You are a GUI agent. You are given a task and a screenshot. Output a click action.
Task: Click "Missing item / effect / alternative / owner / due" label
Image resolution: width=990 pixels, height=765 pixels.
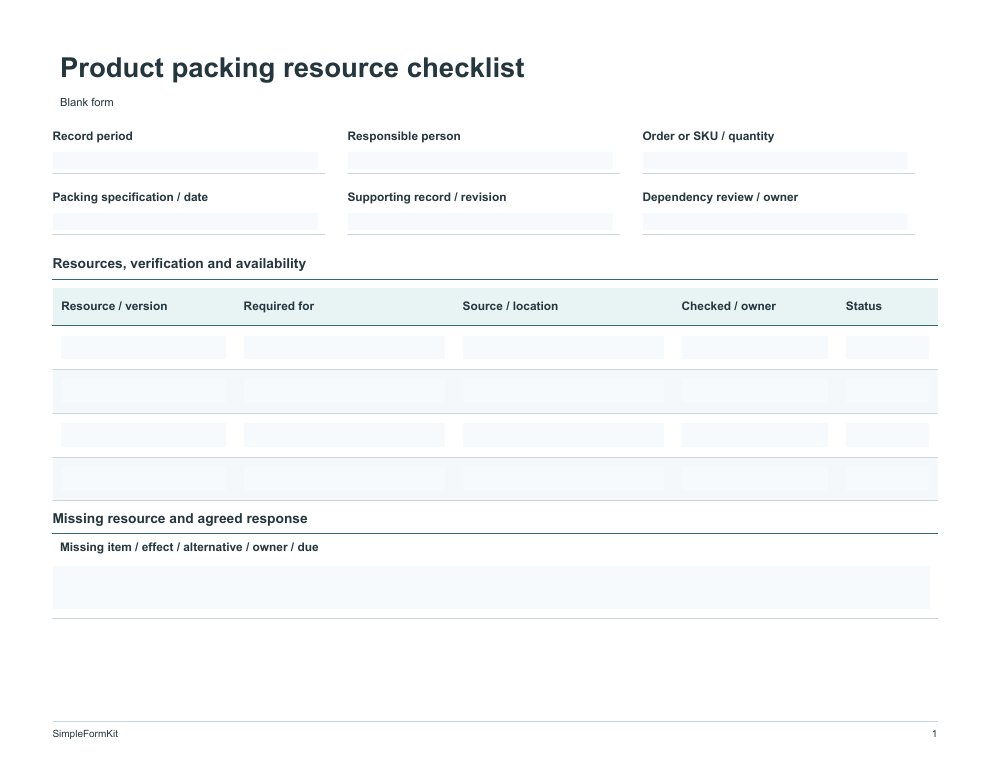tap(189, 547)
